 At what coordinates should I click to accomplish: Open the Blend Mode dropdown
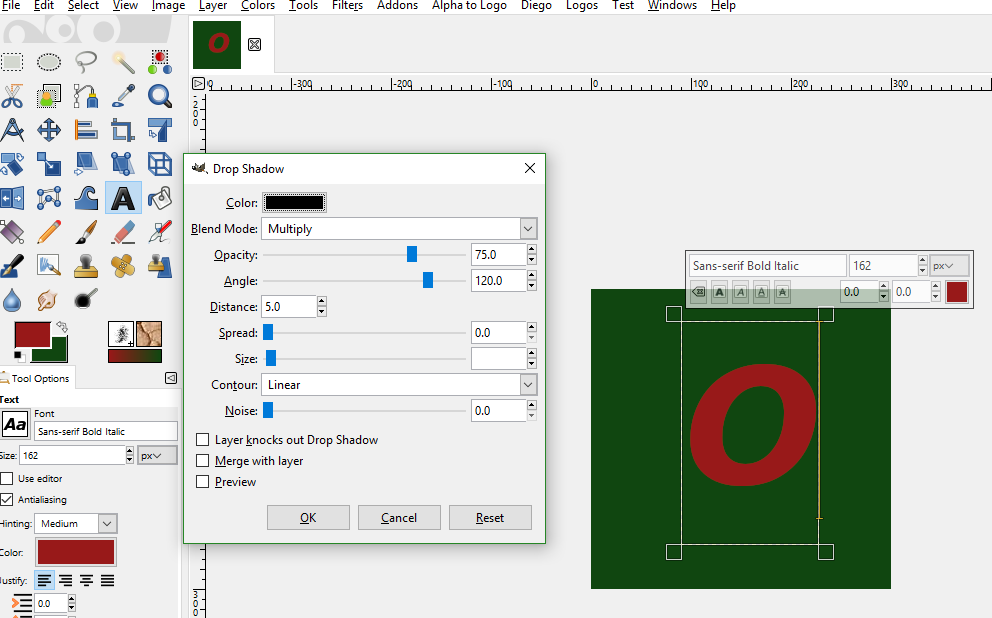399,229
